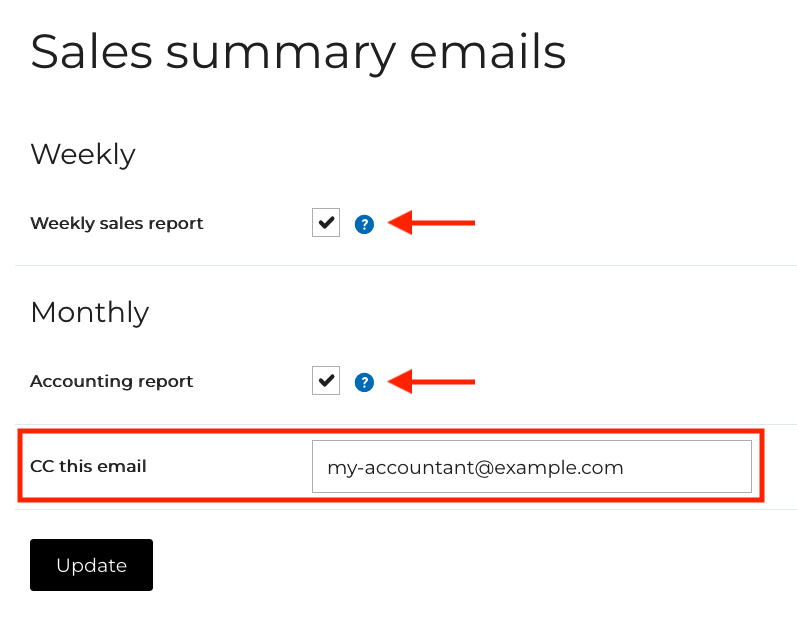
Task: Click the checkmark in the weekly report box
Action: point(326,223)
